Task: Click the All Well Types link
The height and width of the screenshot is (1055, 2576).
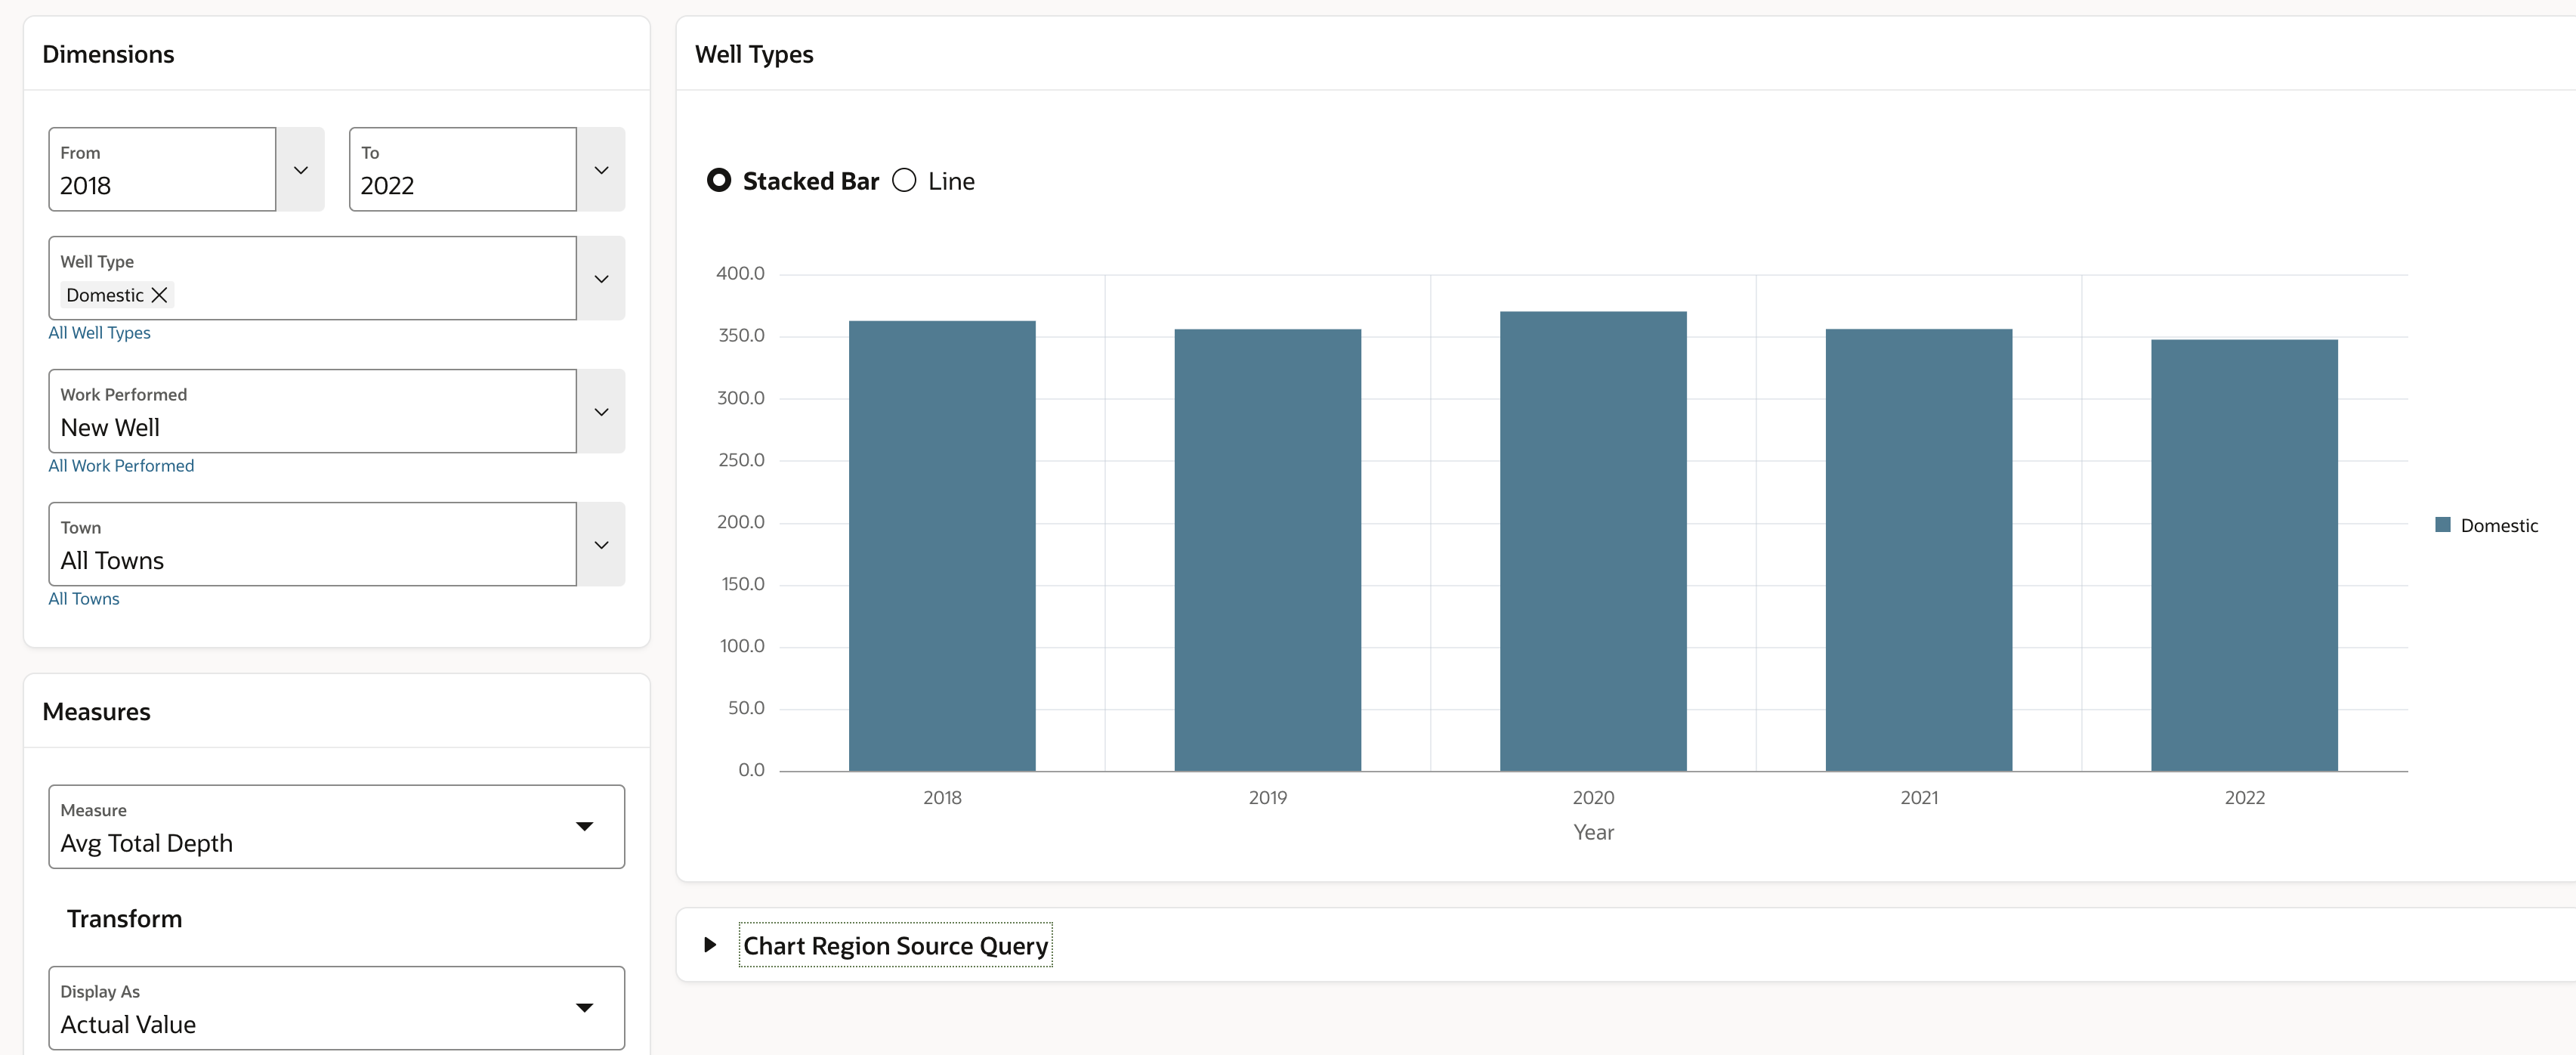Action: click(x=99, y=332)
